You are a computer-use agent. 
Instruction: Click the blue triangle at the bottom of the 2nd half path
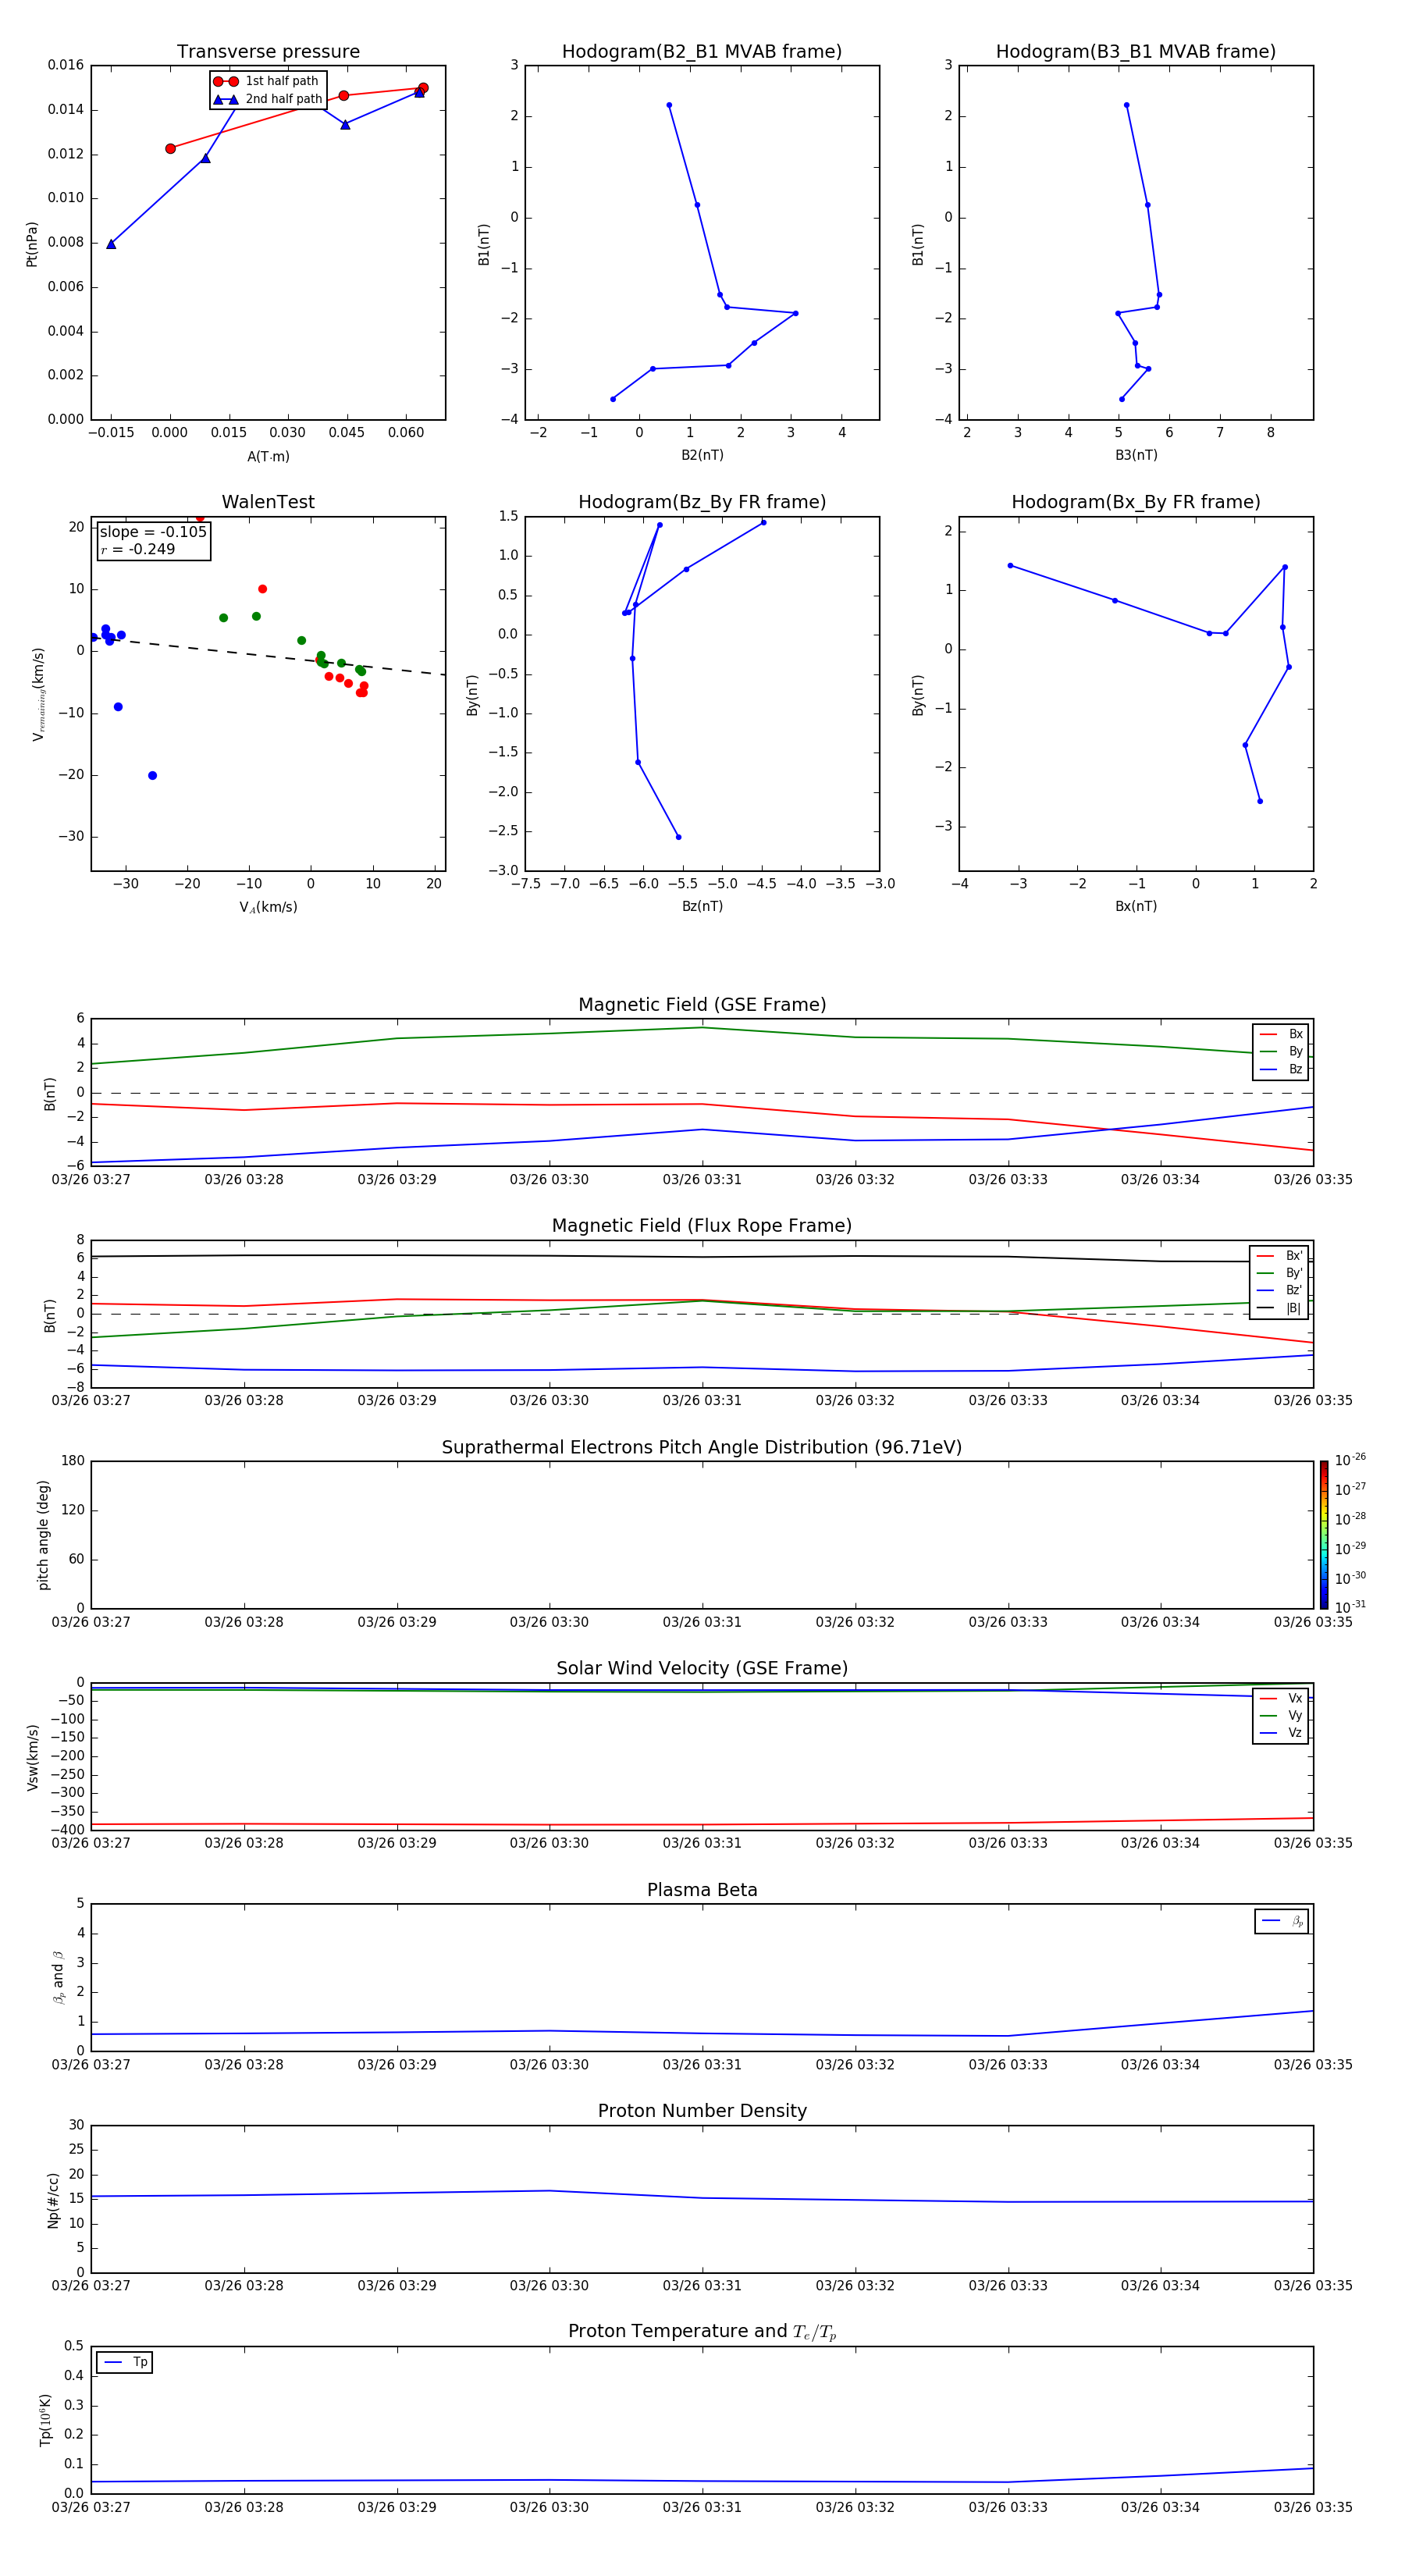pyautogui.click(x=111, y=244)
